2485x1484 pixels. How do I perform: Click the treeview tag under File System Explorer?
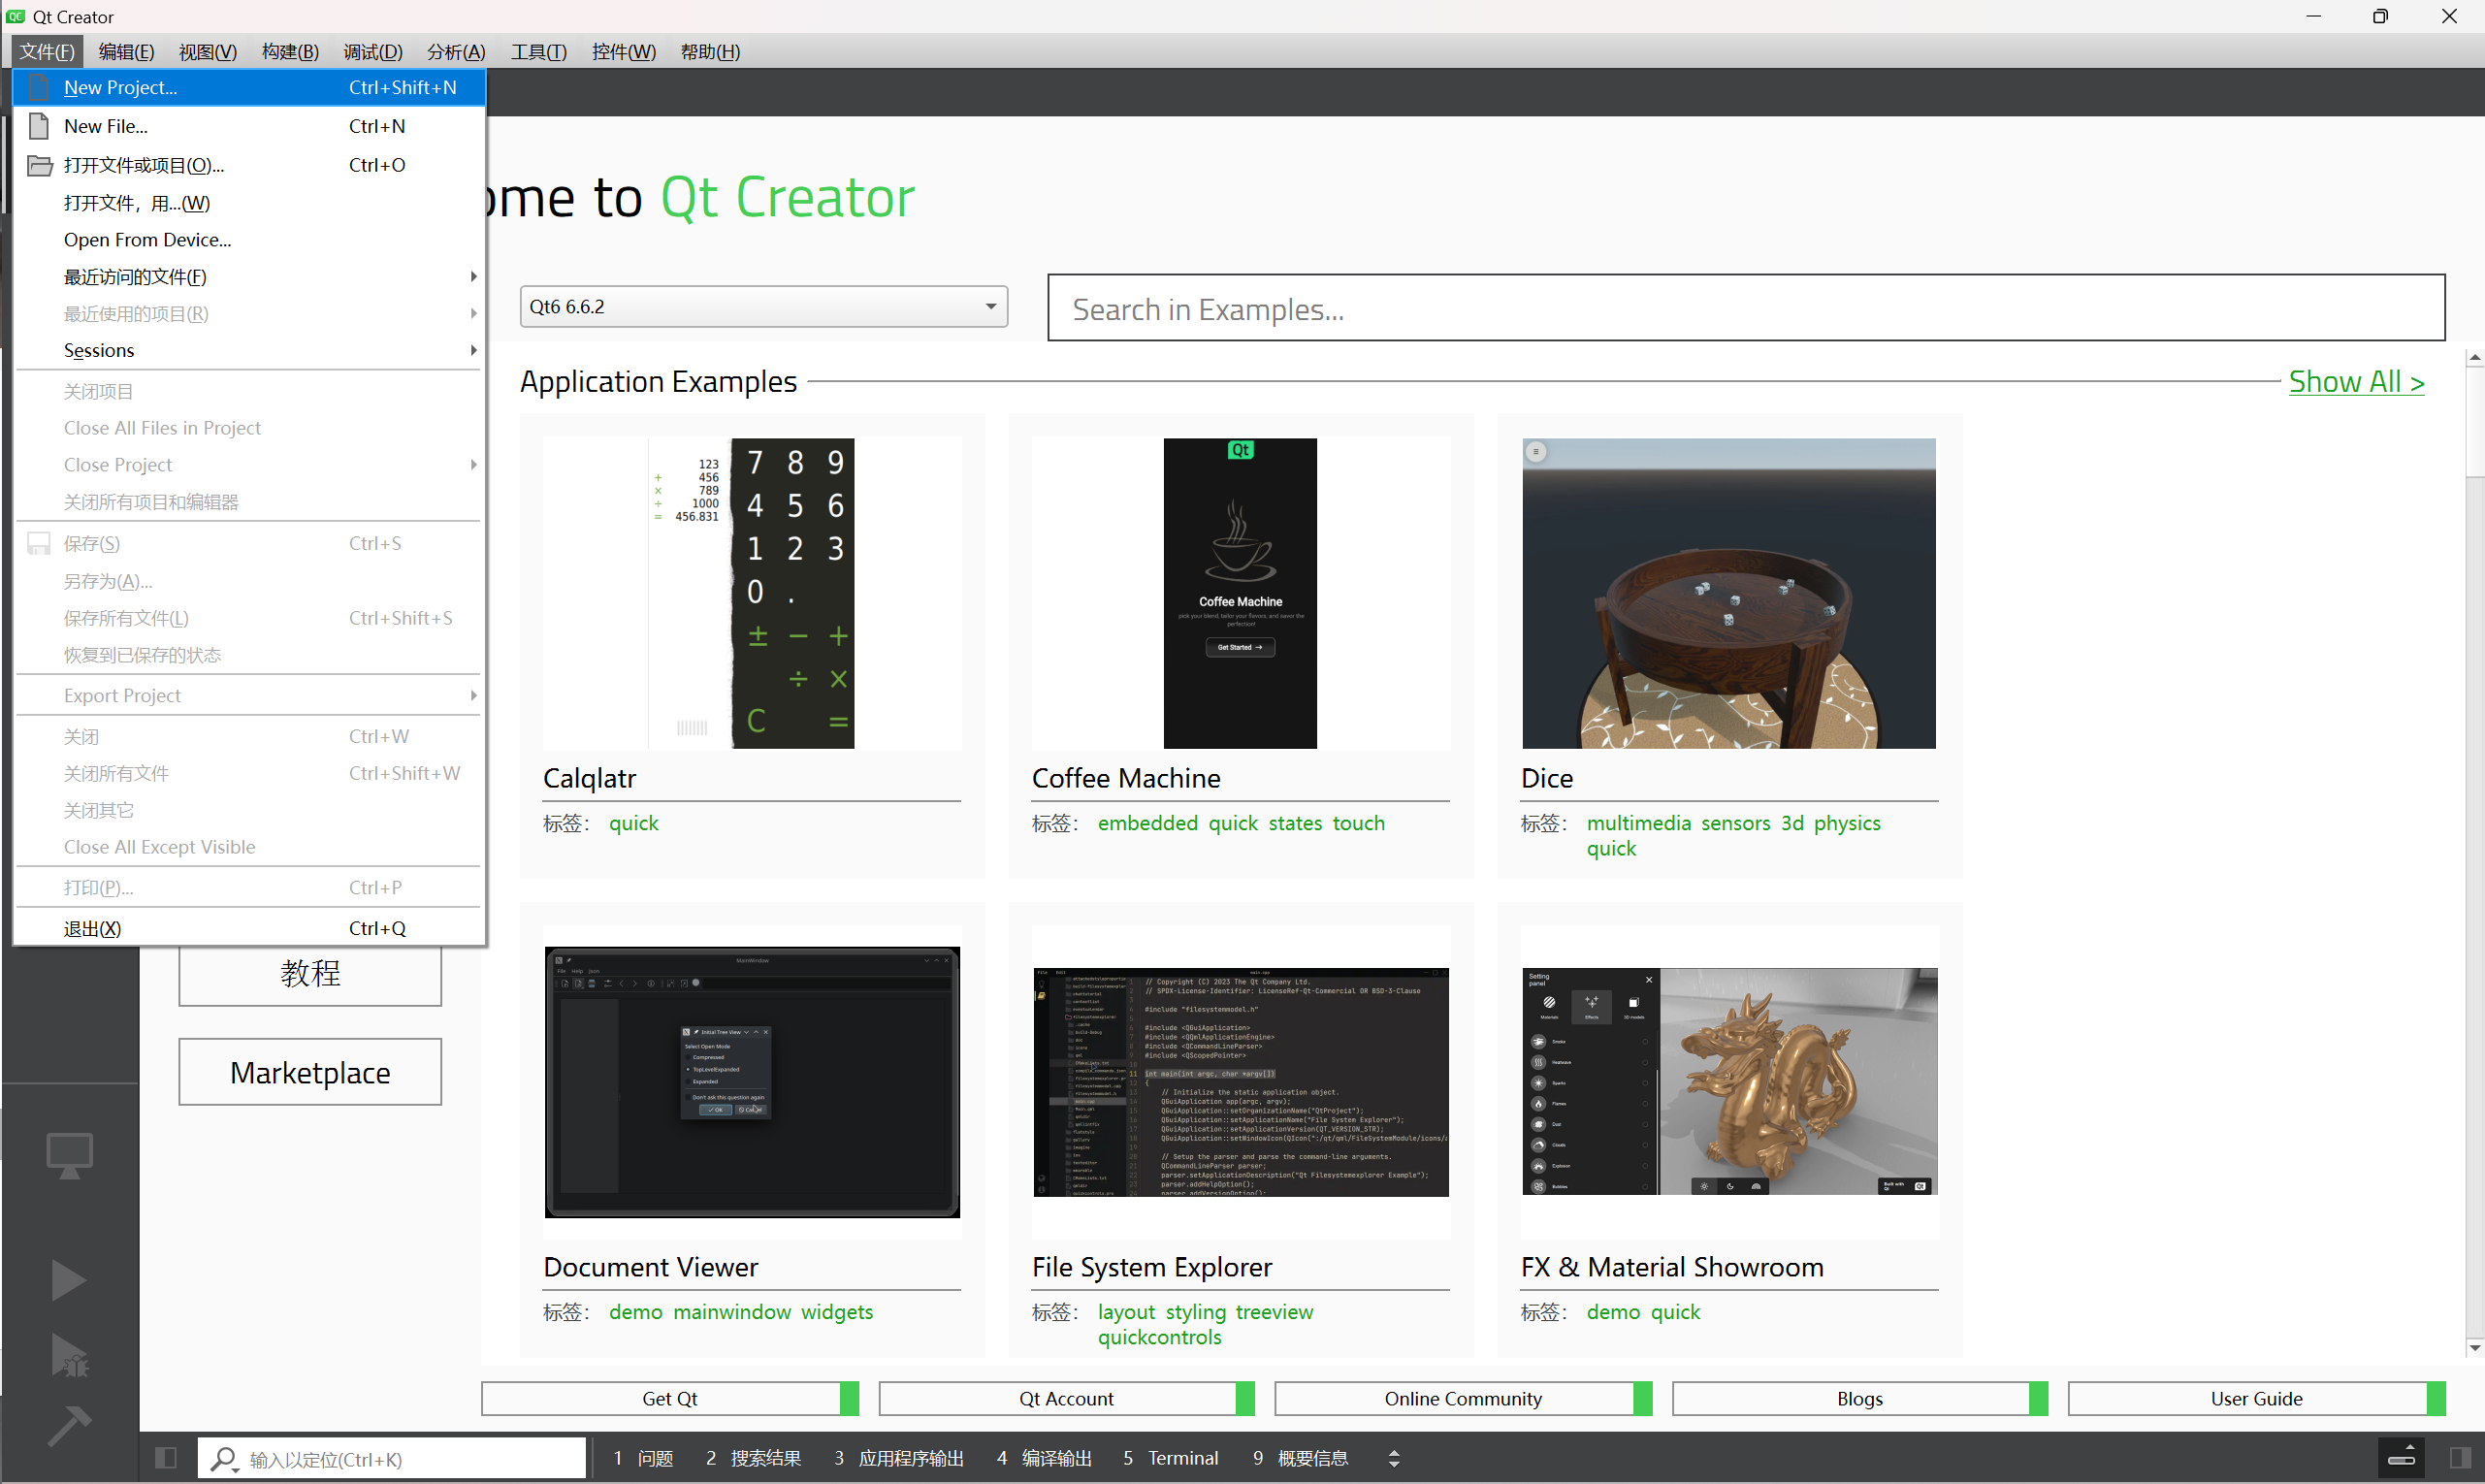1274,1312
